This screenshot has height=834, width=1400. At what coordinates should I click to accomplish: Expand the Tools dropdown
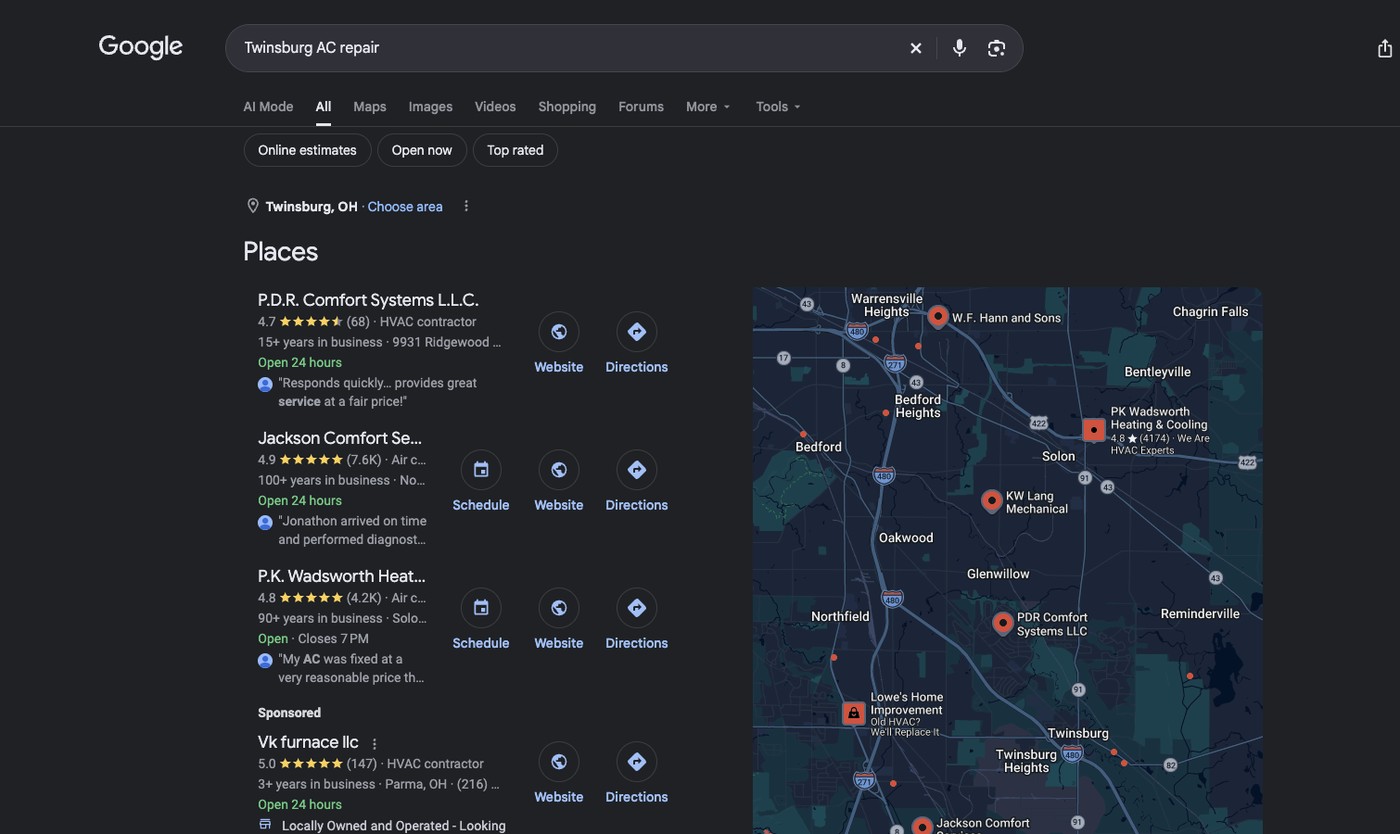[778, 107]
